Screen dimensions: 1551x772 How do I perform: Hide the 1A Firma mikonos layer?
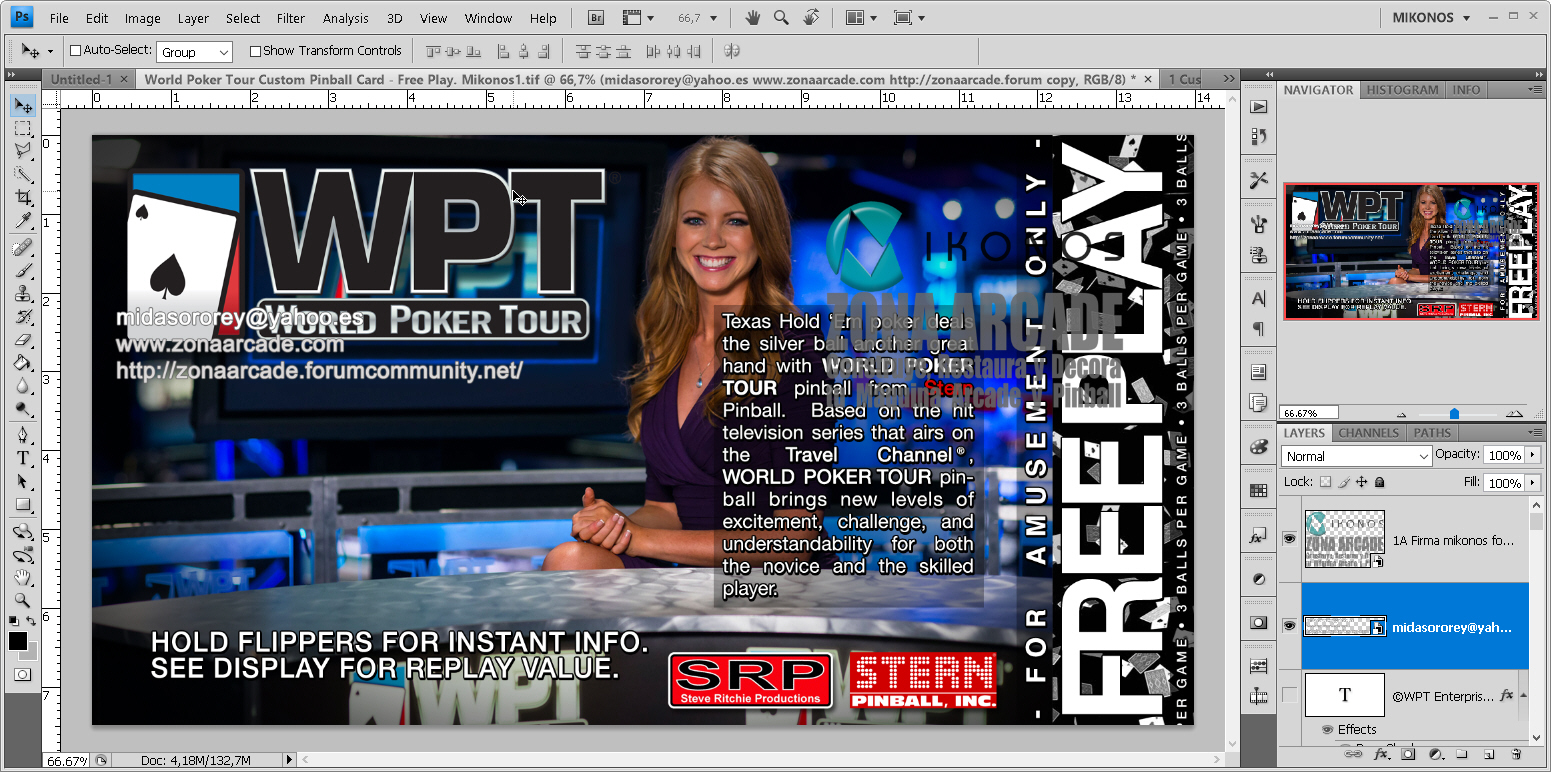[x=1289, y=539]
